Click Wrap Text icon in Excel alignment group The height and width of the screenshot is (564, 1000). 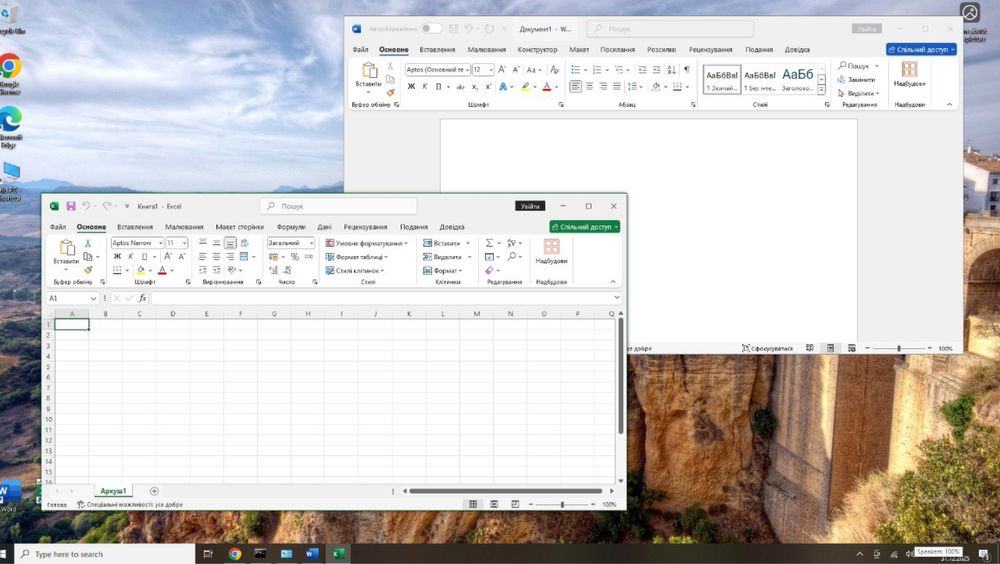coord(244,243)
